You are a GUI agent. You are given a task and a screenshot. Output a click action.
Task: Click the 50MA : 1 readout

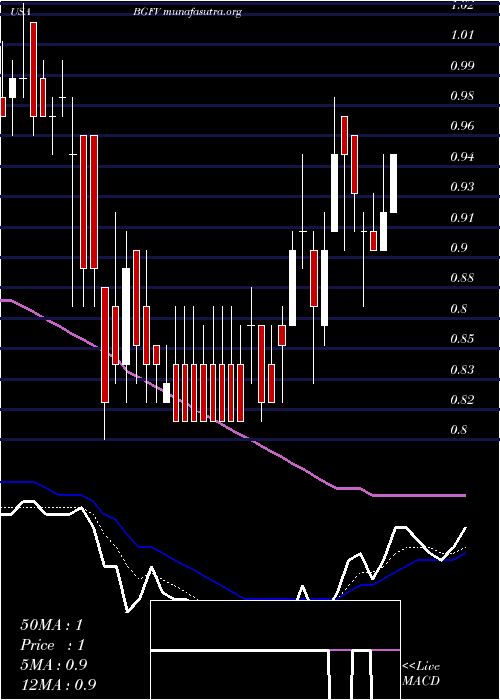(52, 625)
